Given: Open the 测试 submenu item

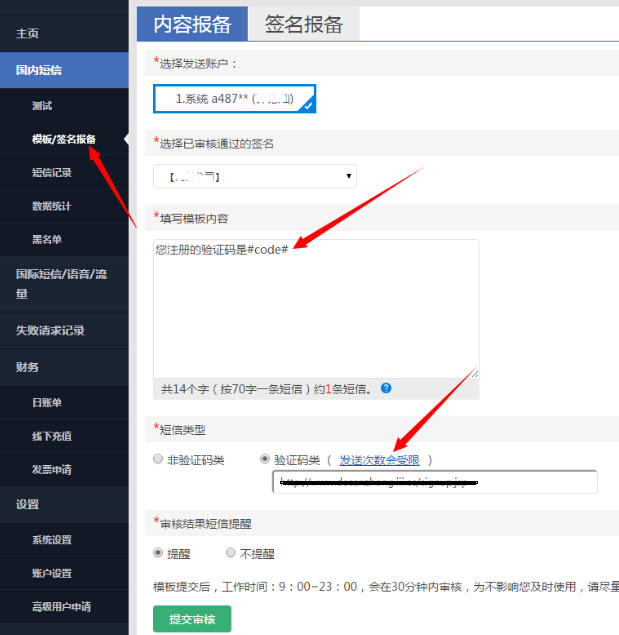Looking at the screenshot, I should 42,106.
